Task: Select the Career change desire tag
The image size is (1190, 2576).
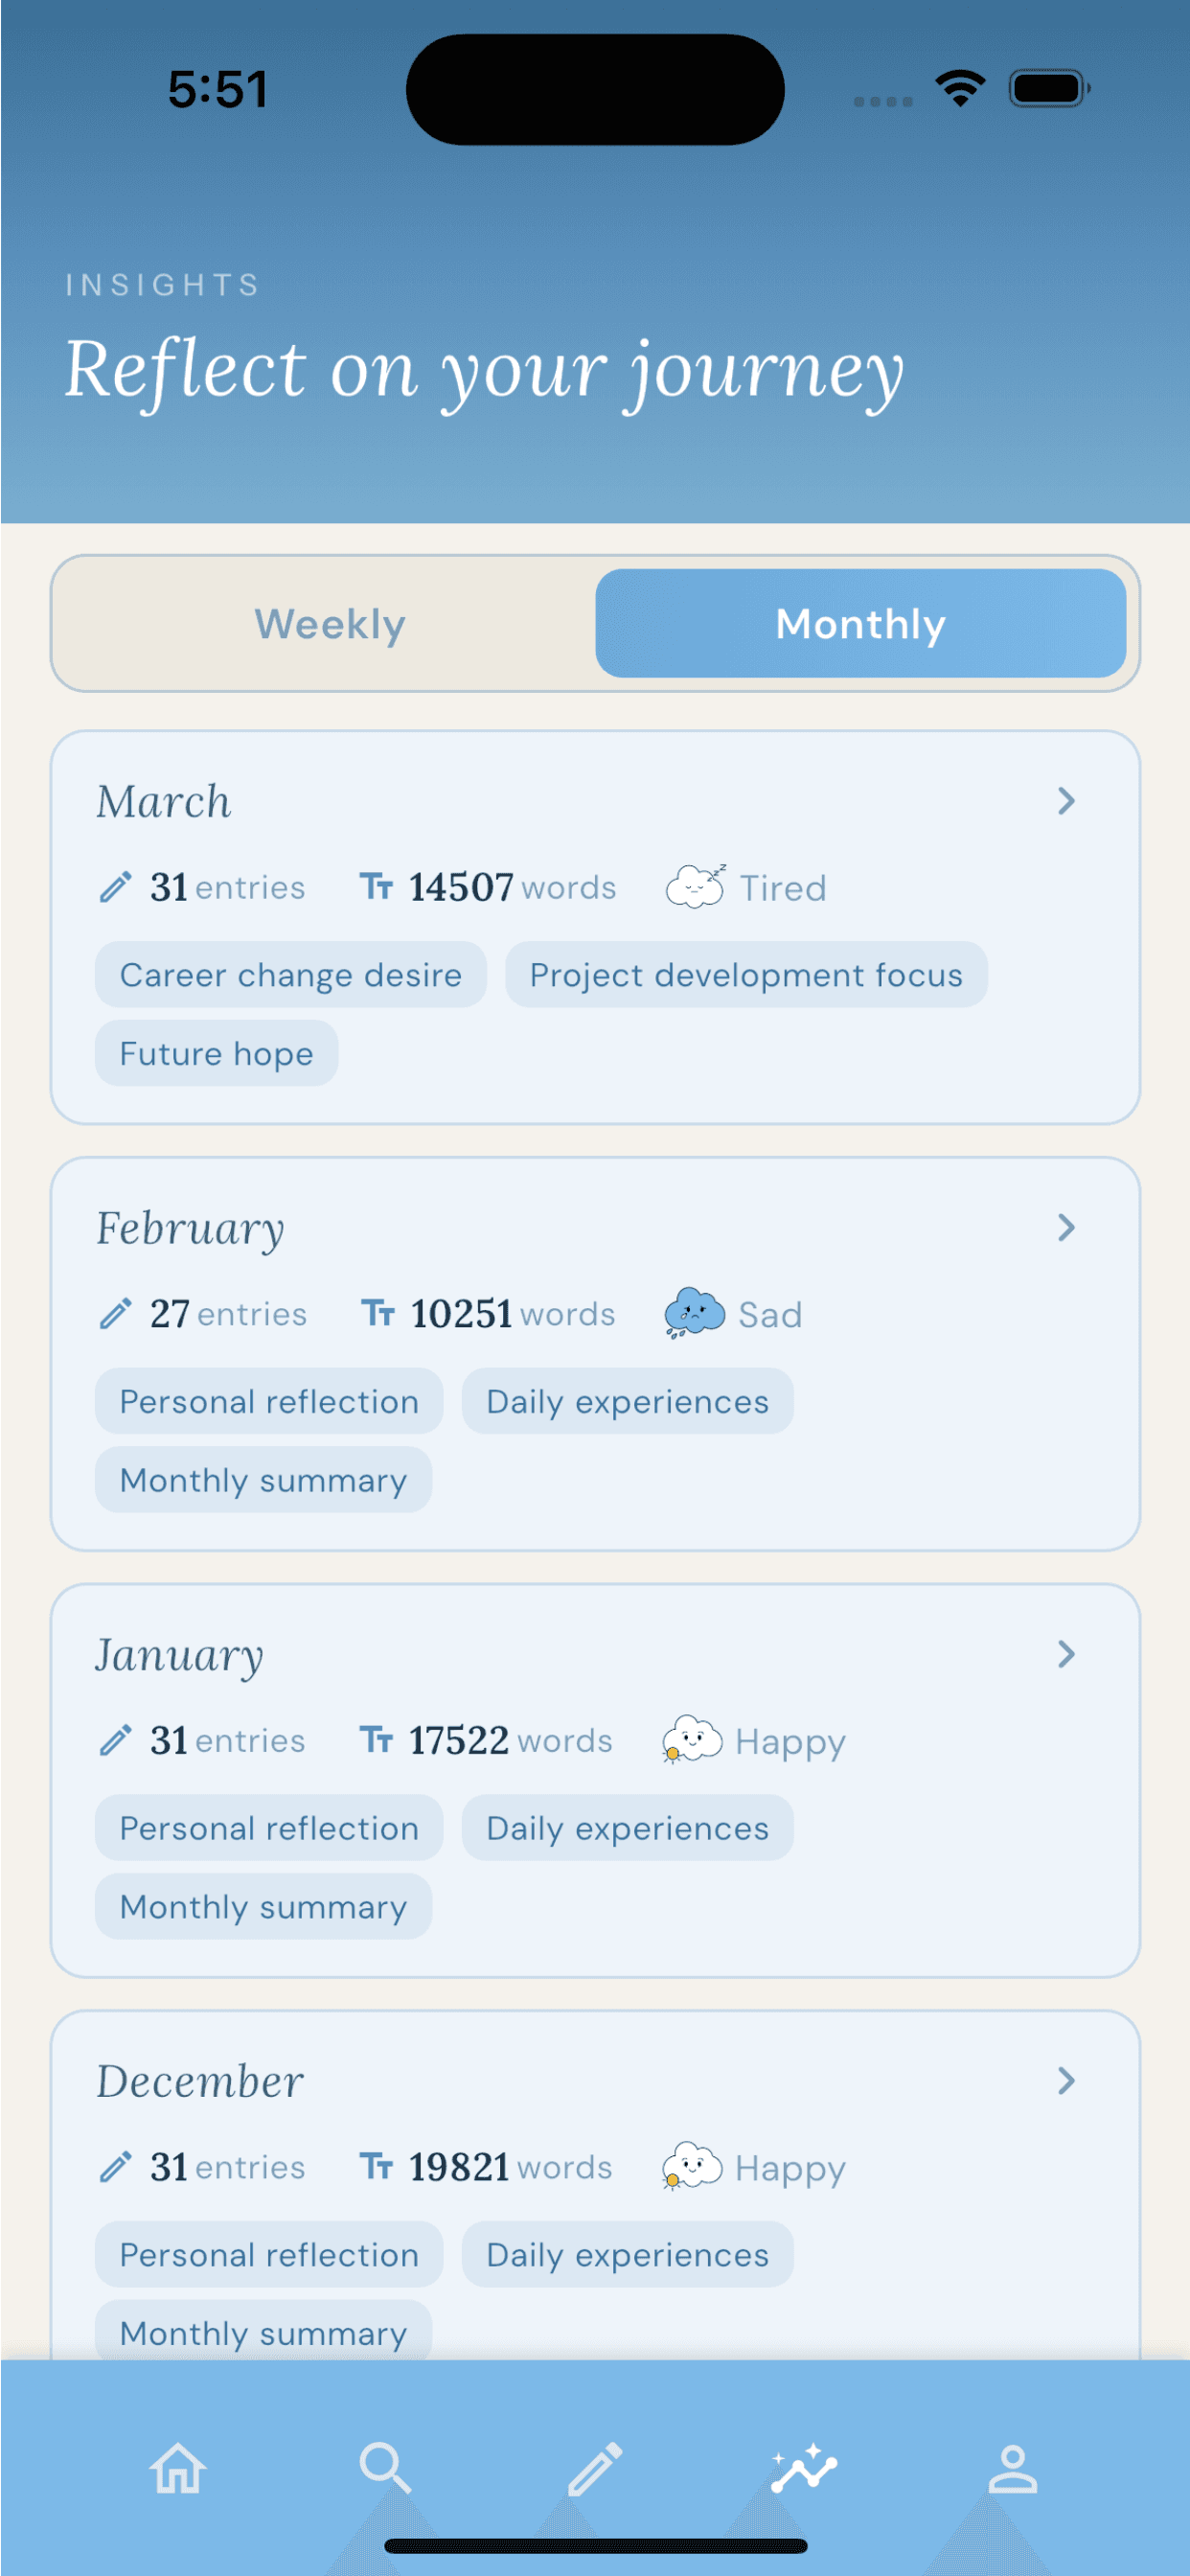Action: 290,975
